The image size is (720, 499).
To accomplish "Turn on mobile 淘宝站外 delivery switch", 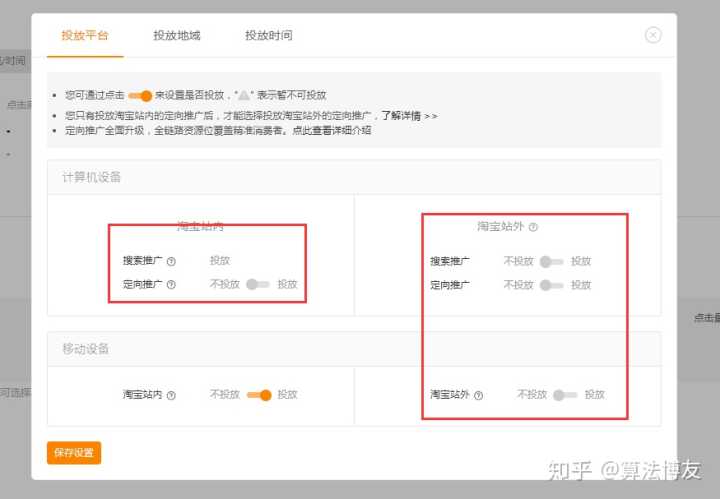I will pyautogui.click(x=565, y=395).
